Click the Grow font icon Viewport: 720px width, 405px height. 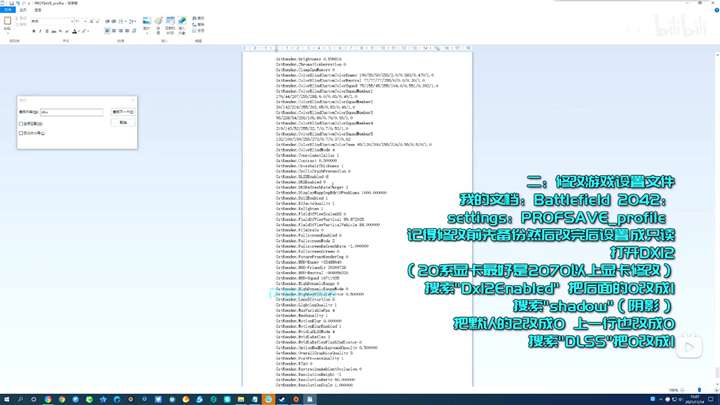[91, 21]
